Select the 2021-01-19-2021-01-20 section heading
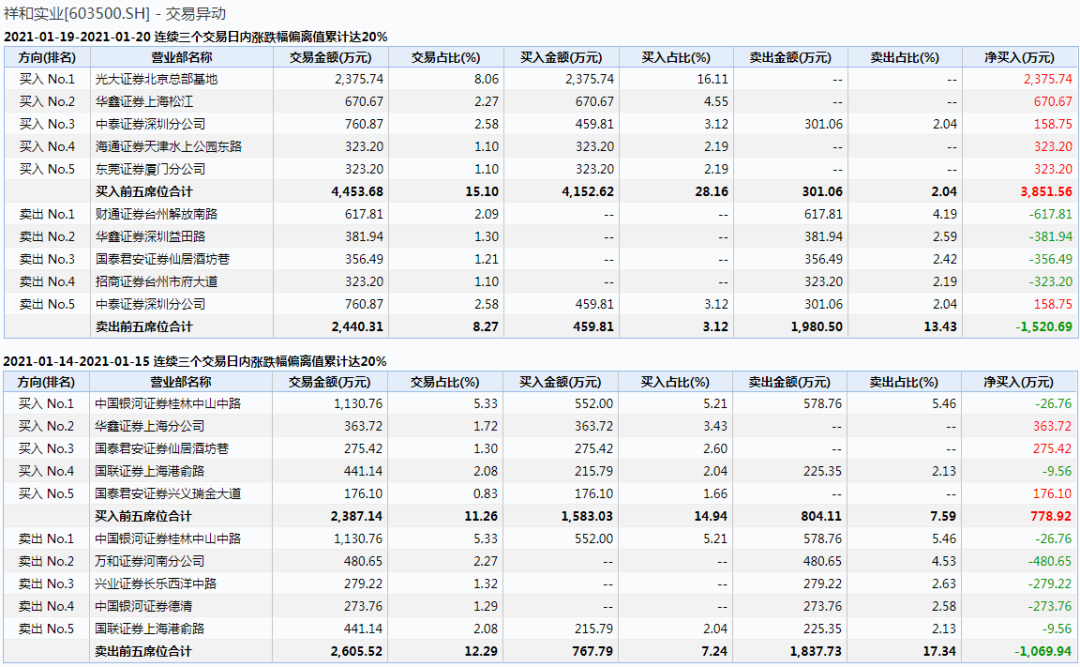The height and width of the screenshot is (667, 1080). click(x=195, y=37)
